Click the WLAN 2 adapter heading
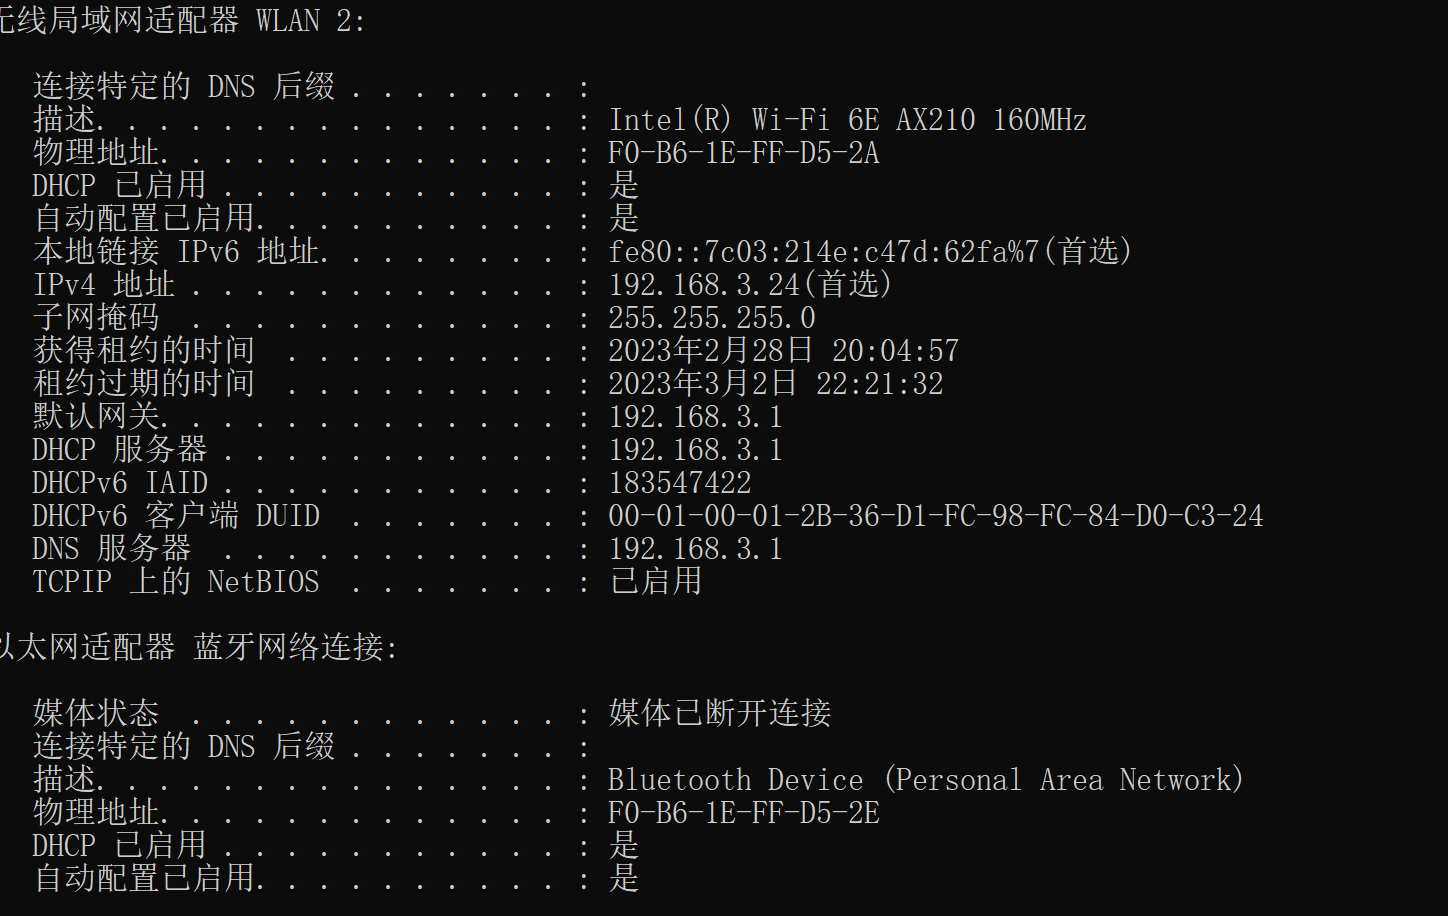1448x916 pixels. 180,21
